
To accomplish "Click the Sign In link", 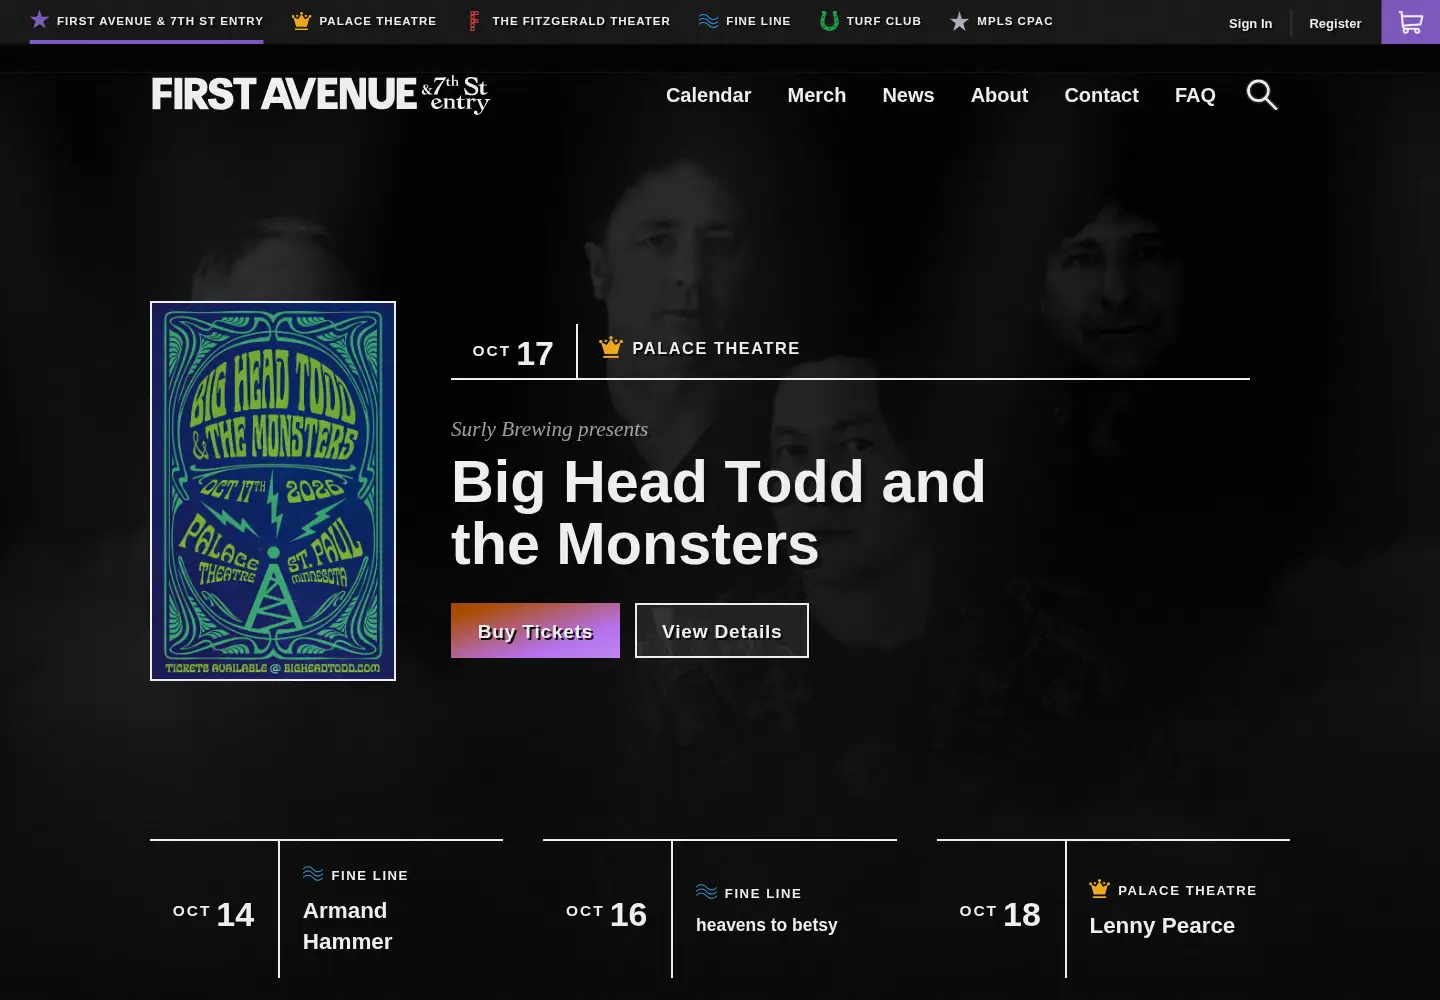I will (1250, 23).
